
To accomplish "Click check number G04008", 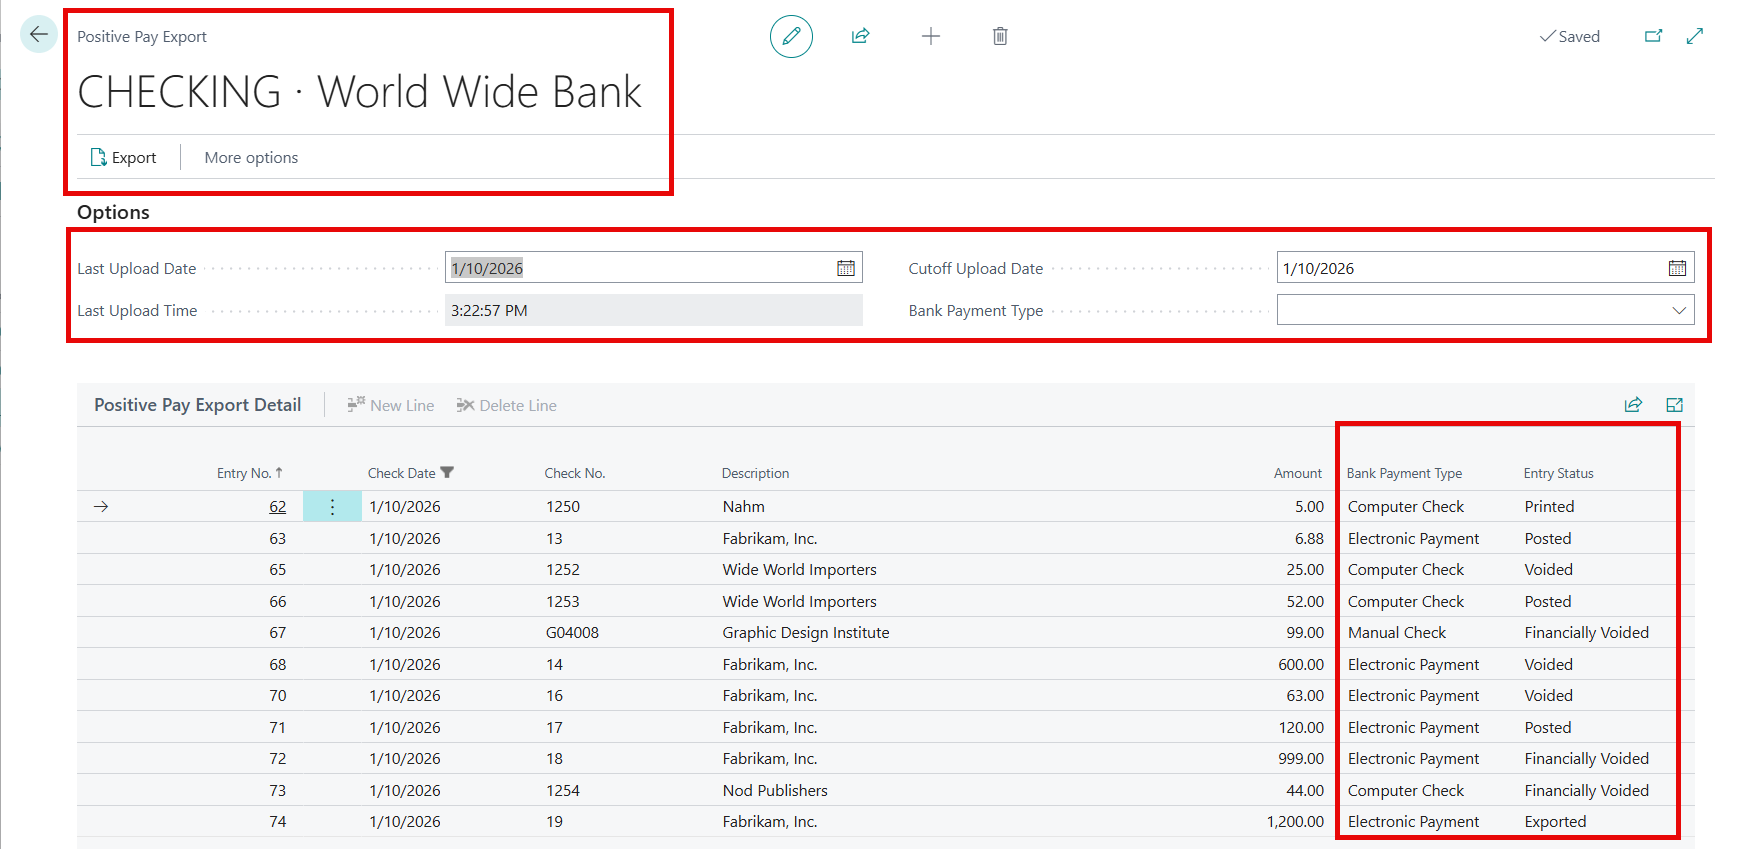I will pyautogui.click(x=572, y=632).
